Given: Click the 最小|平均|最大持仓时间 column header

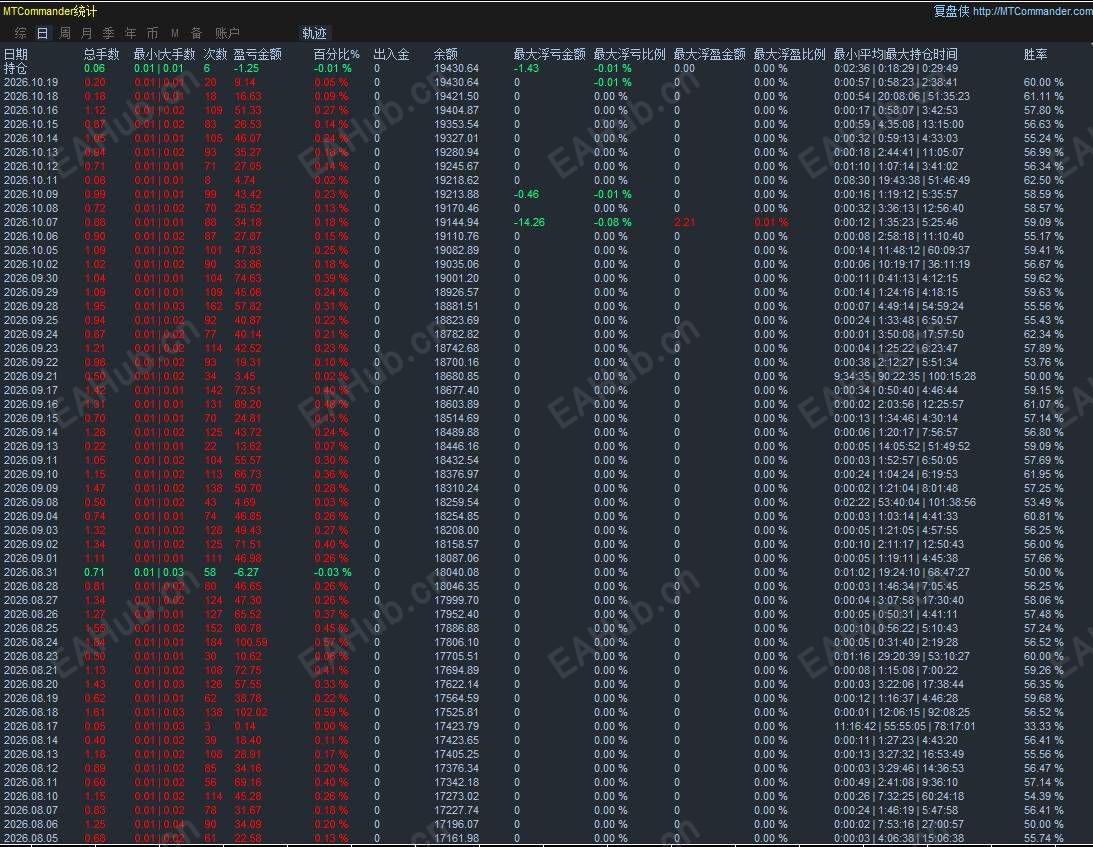Looking at the screenshot, I should pyautogui.click(x=896, y=54).
